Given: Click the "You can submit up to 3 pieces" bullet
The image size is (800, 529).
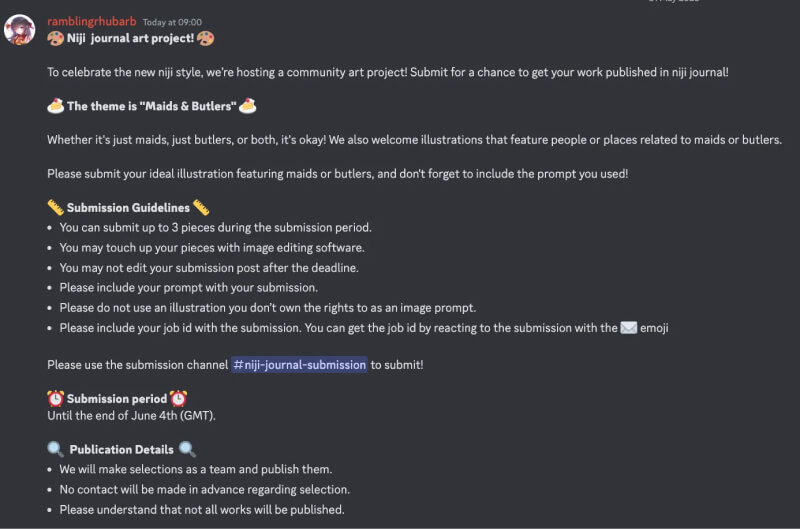Looking at the screenshot, I should pos(215,227).
